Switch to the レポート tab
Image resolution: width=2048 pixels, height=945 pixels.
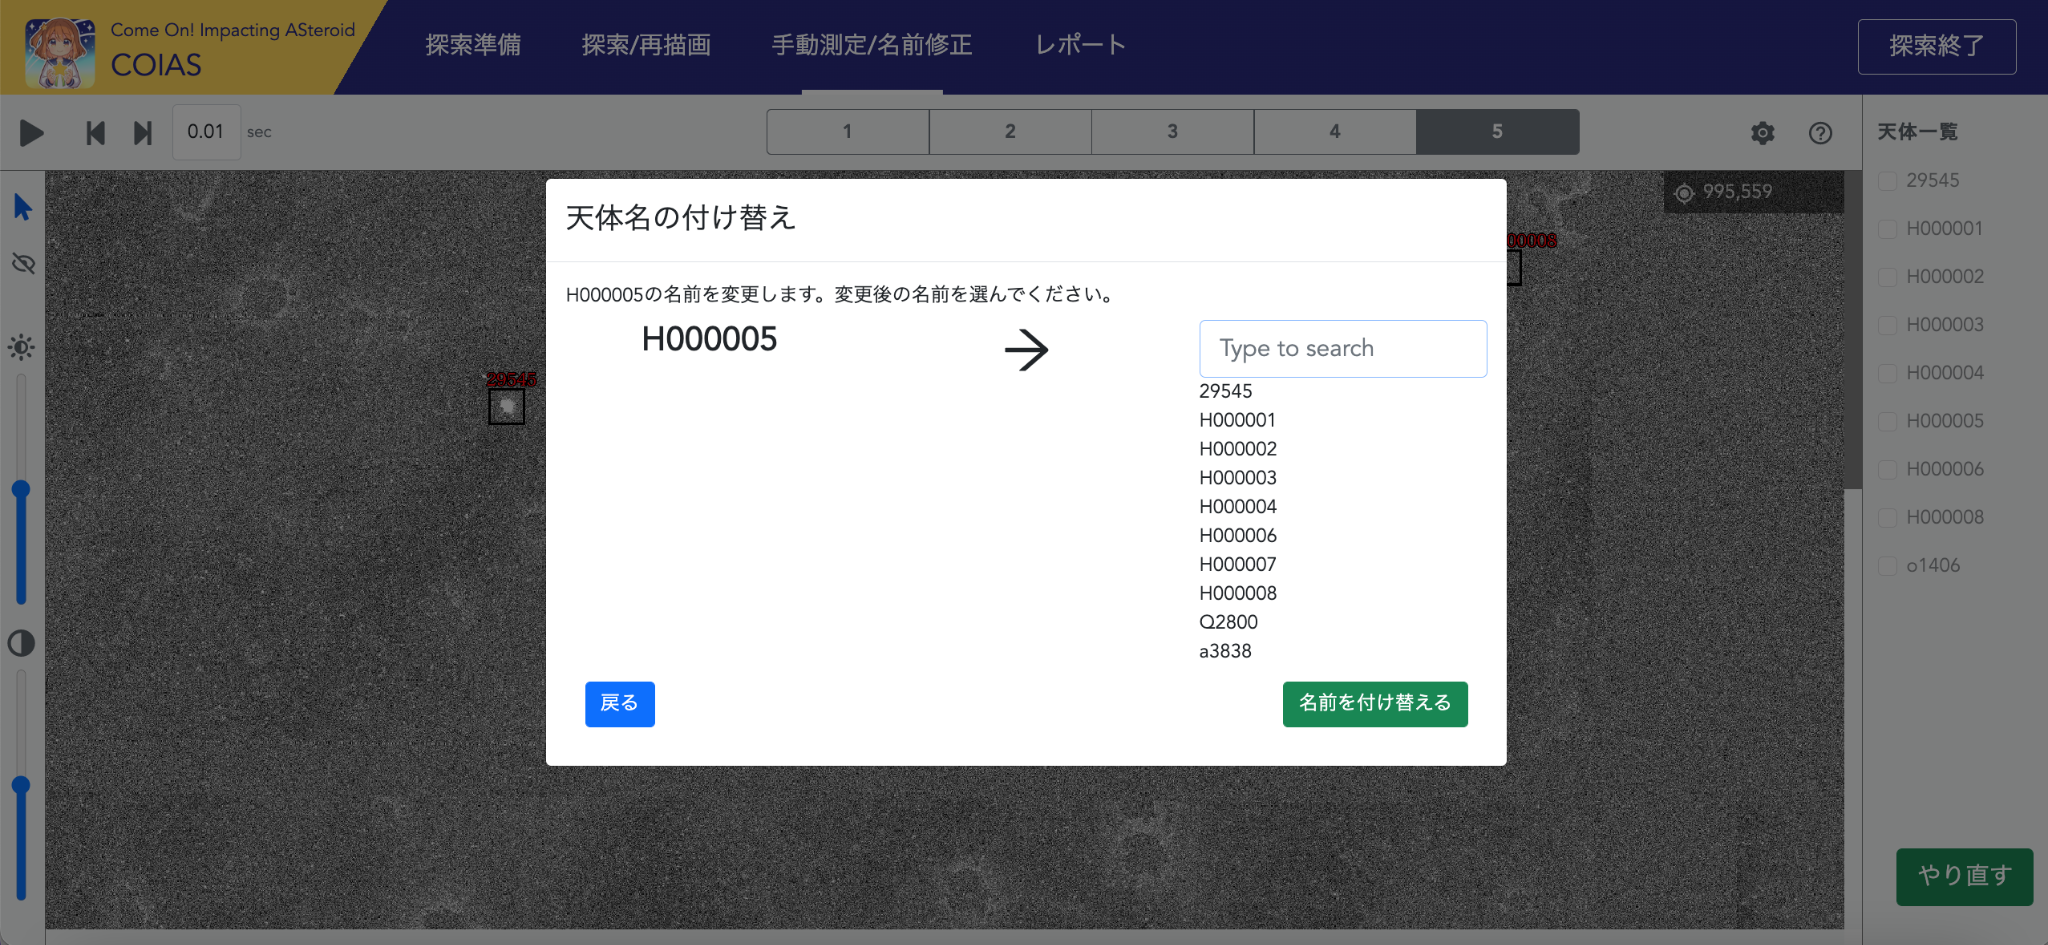click(x=1079, y=45)
